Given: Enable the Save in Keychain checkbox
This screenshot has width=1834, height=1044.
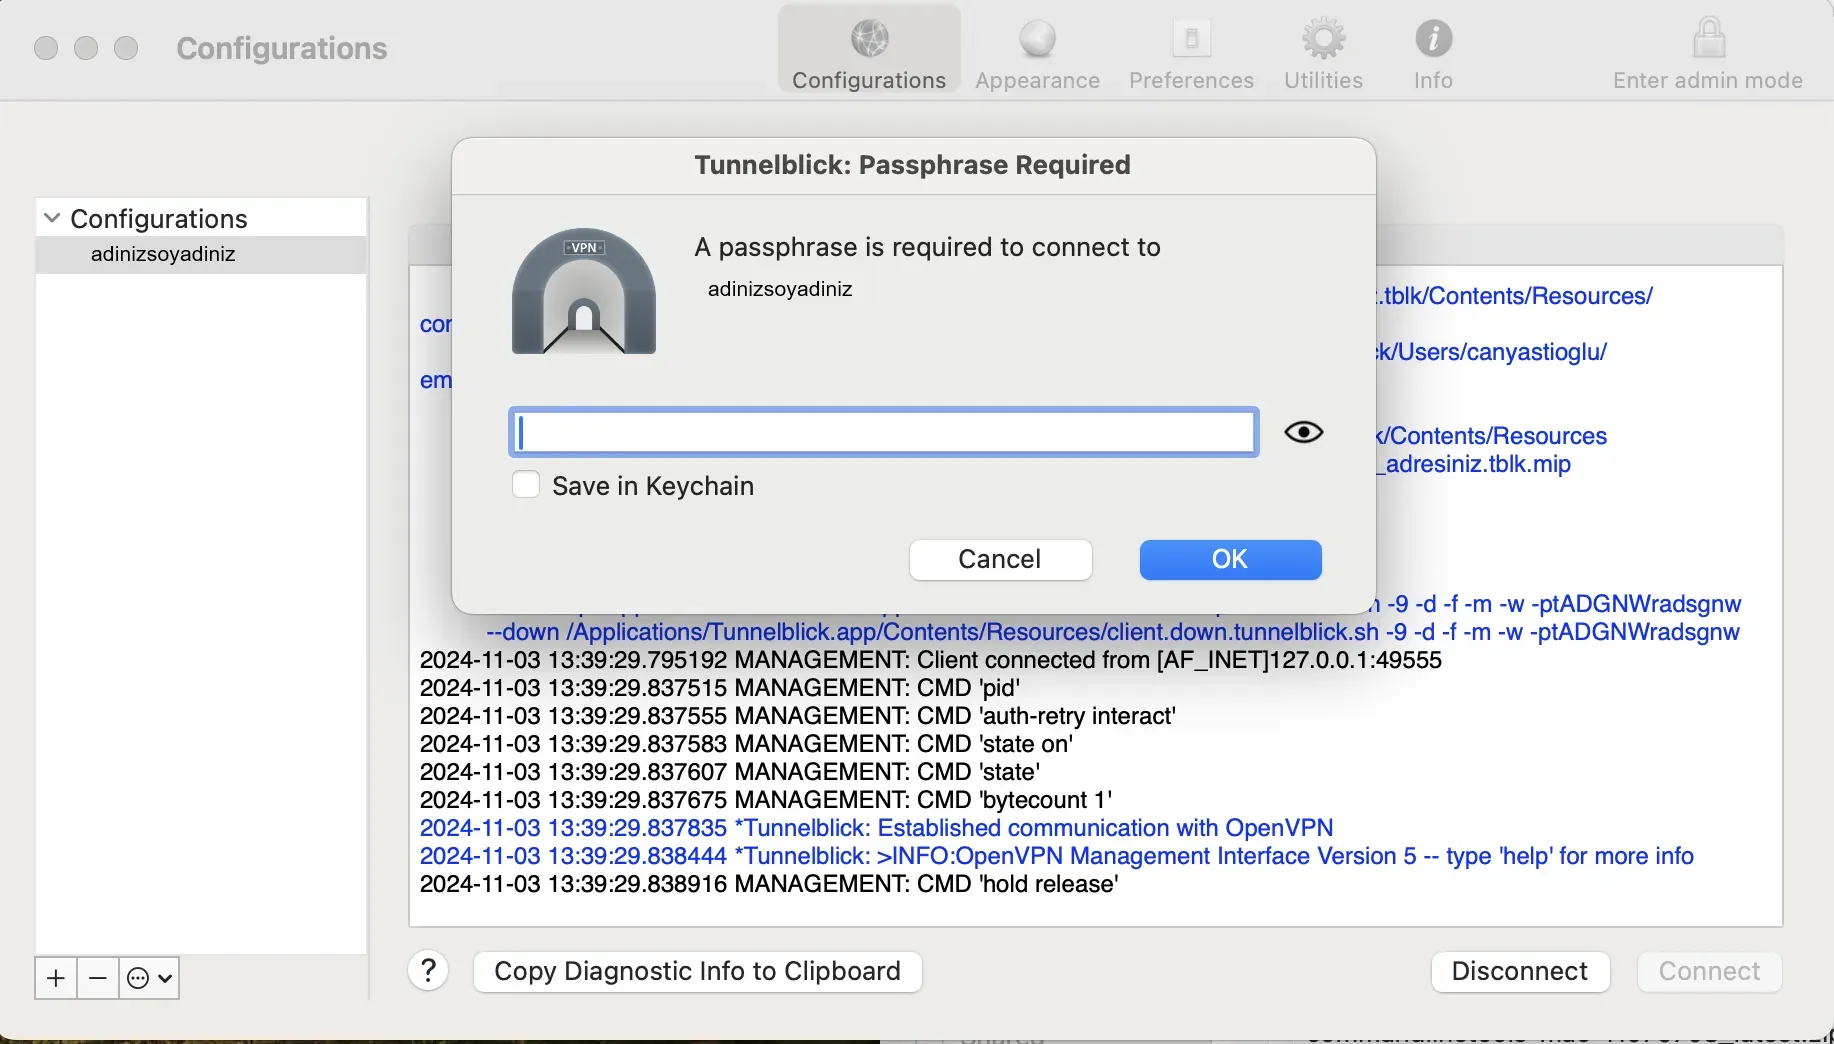Looking at the screenshot, I should (x=526, y=485).
